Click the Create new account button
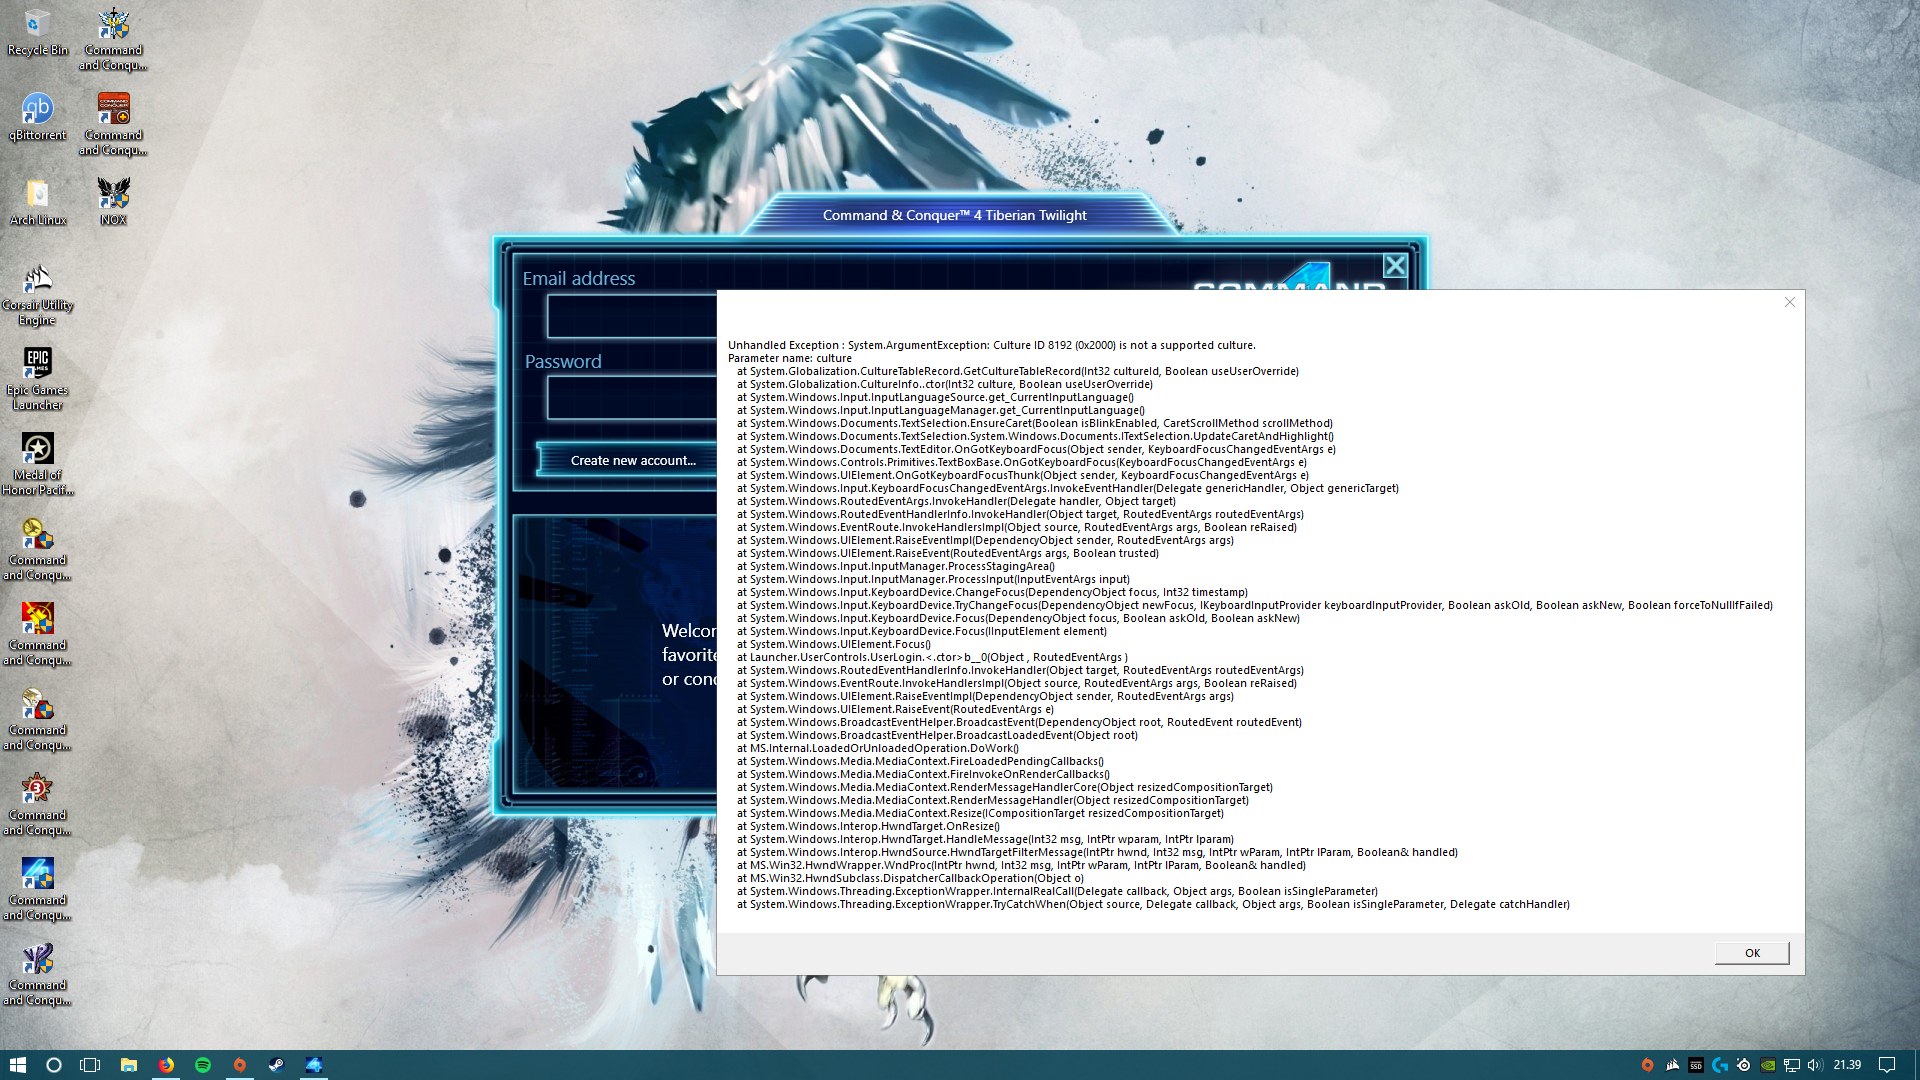The width and height of the screenshot is (1920, 1080). pyautogui.click(x=632, y=460)
